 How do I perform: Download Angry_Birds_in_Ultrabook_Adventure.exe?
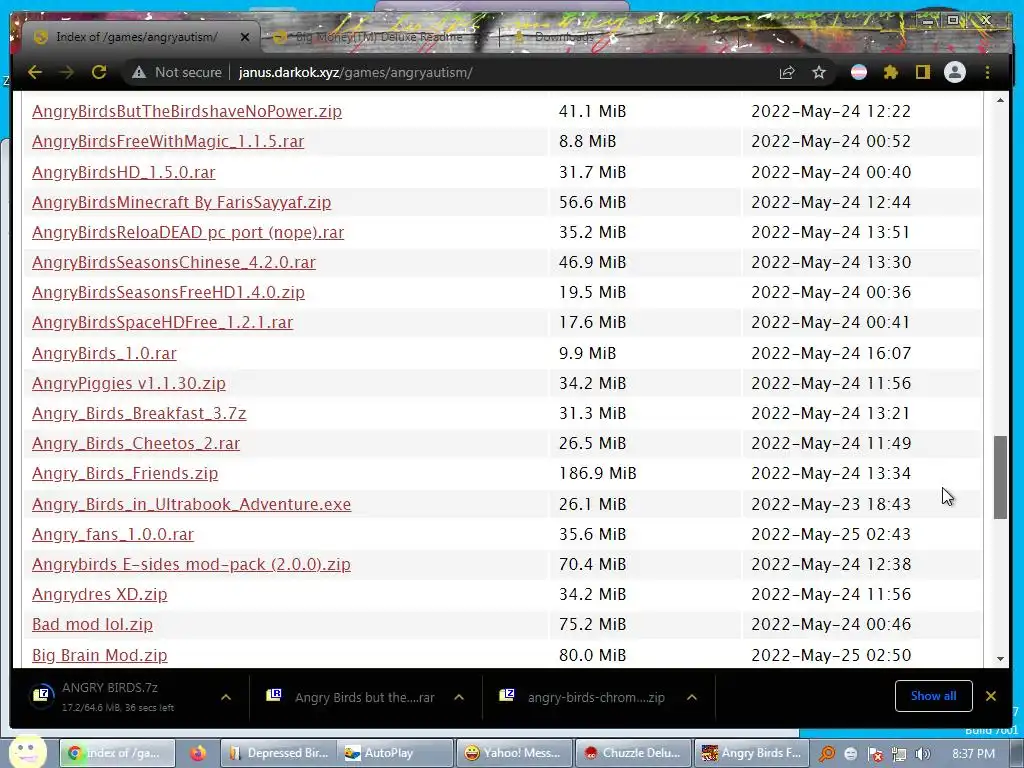click(191, 504)
